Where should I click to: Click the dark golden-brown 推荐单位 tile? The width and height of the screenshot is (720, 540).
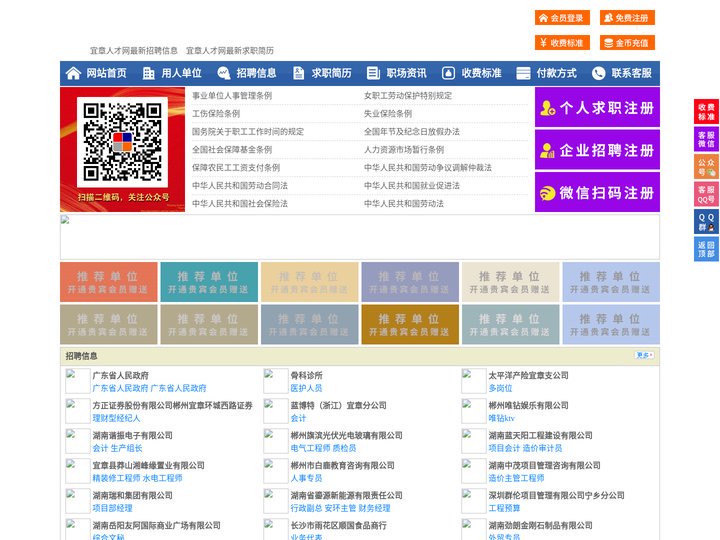pos(410,324)
